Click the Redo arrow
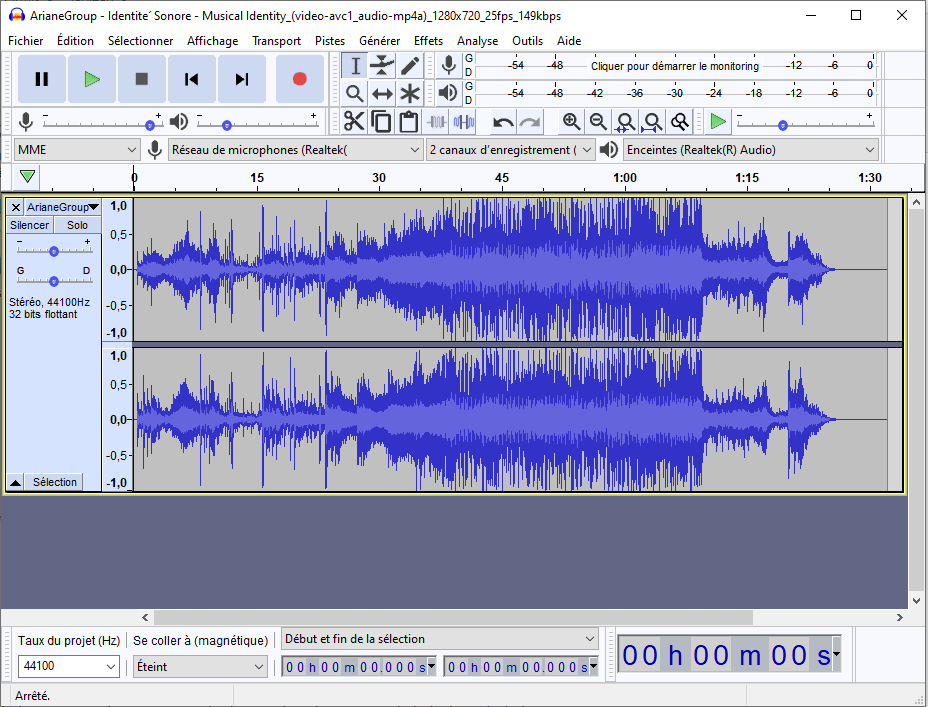This screenshot has height=707, width=928. click(x=530, y=122)
